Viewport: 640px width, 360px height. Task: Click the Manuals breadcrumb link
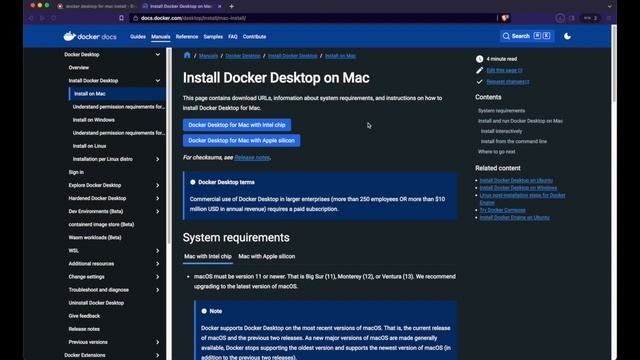coord(208,56)
